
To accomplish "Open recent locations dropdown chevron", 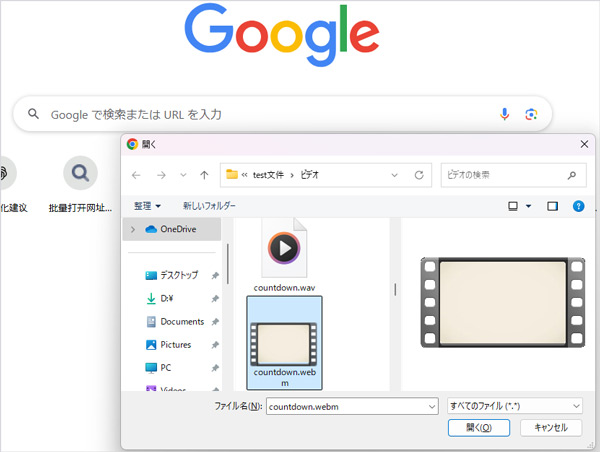I will click(183, 175).
